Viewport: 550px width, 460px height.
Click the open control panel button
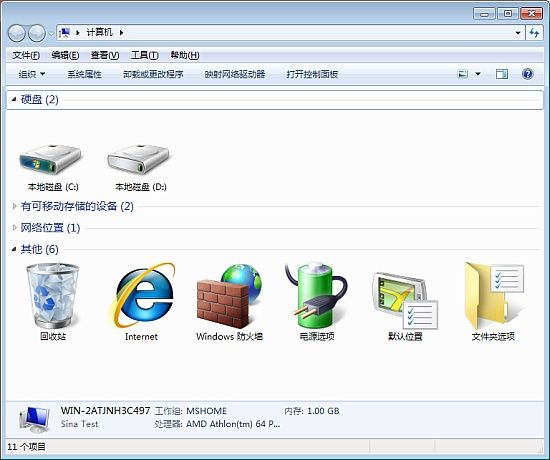[312, 74]
